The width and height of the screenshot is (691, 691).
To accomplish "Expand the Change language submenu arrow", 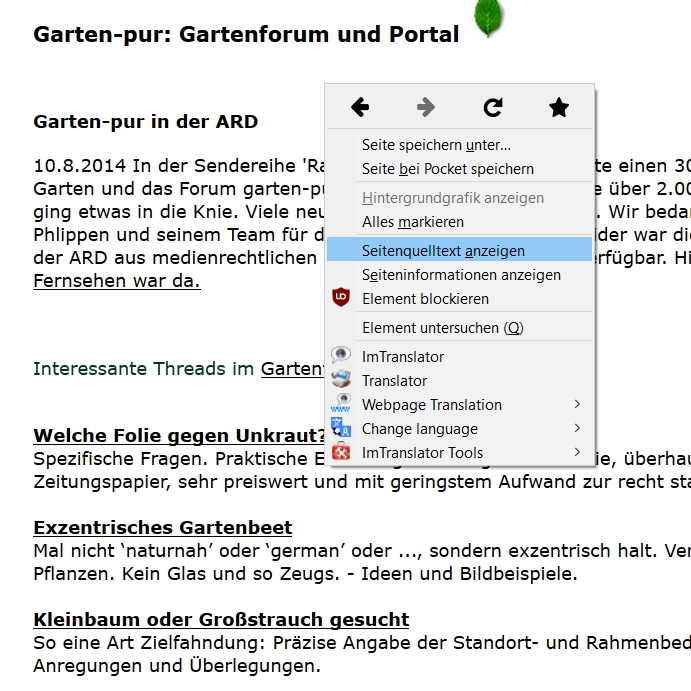I will (577, 428).
